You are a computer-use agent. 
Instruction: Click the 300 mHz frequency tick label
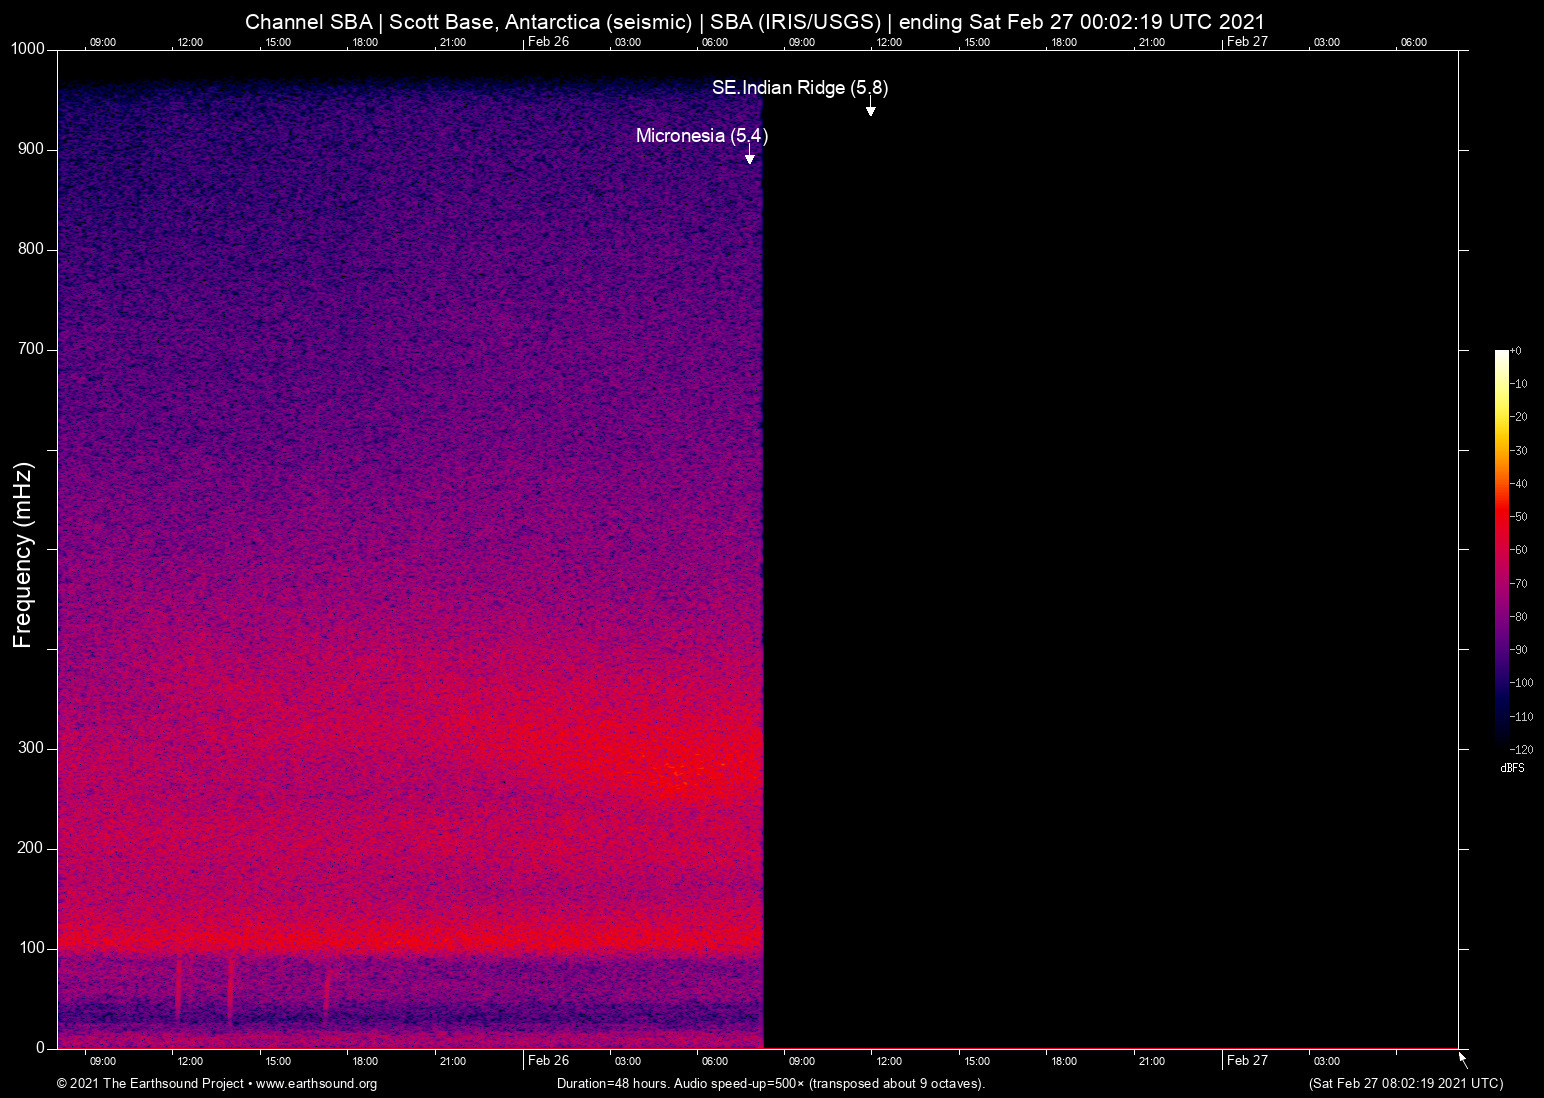31,748
